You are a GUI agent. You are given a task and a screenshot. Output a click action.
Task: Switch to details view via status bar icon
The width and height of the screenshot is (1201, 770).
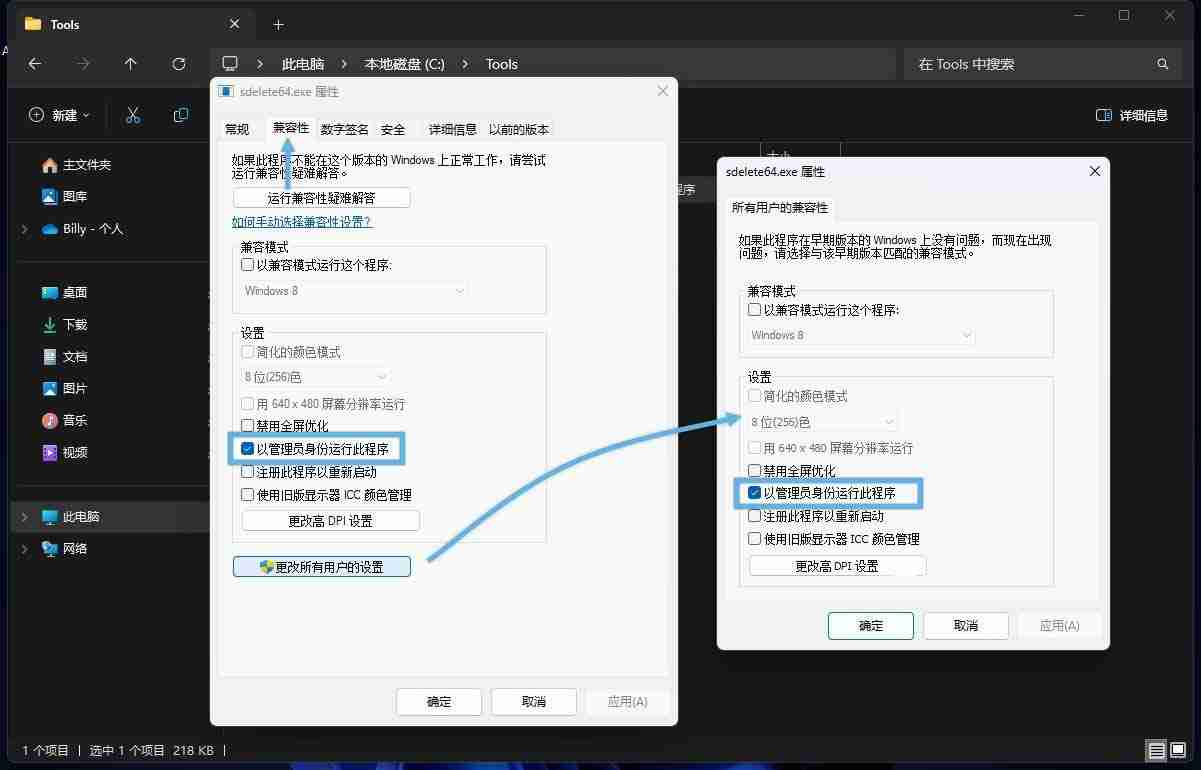[x=1156, y=750]
